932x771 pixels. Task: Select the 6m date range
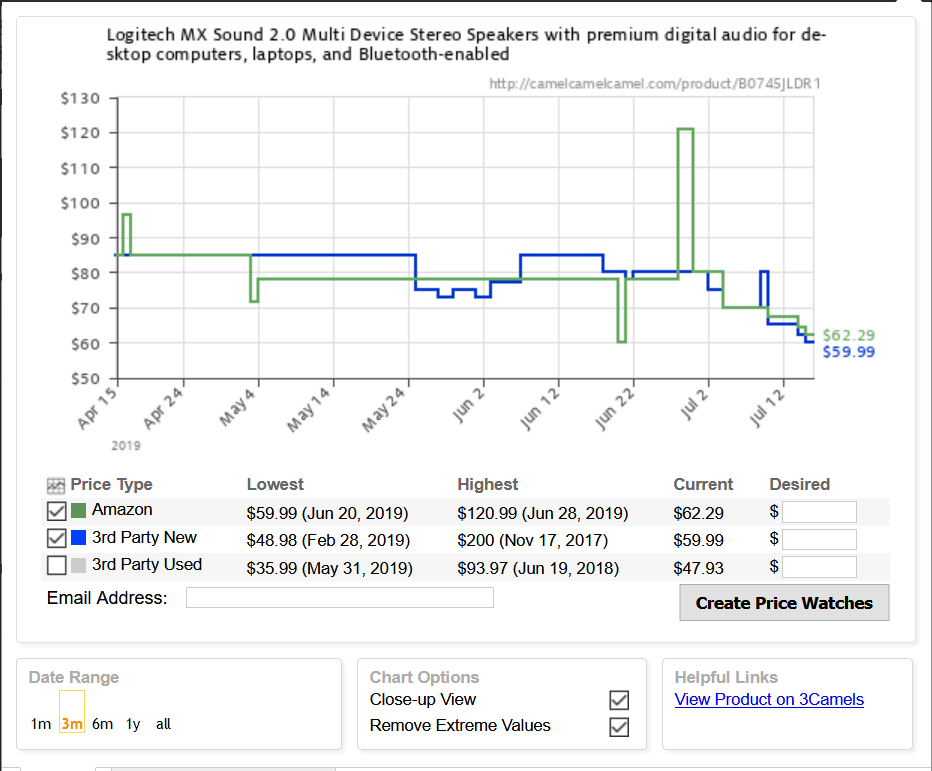coord(102,724)
